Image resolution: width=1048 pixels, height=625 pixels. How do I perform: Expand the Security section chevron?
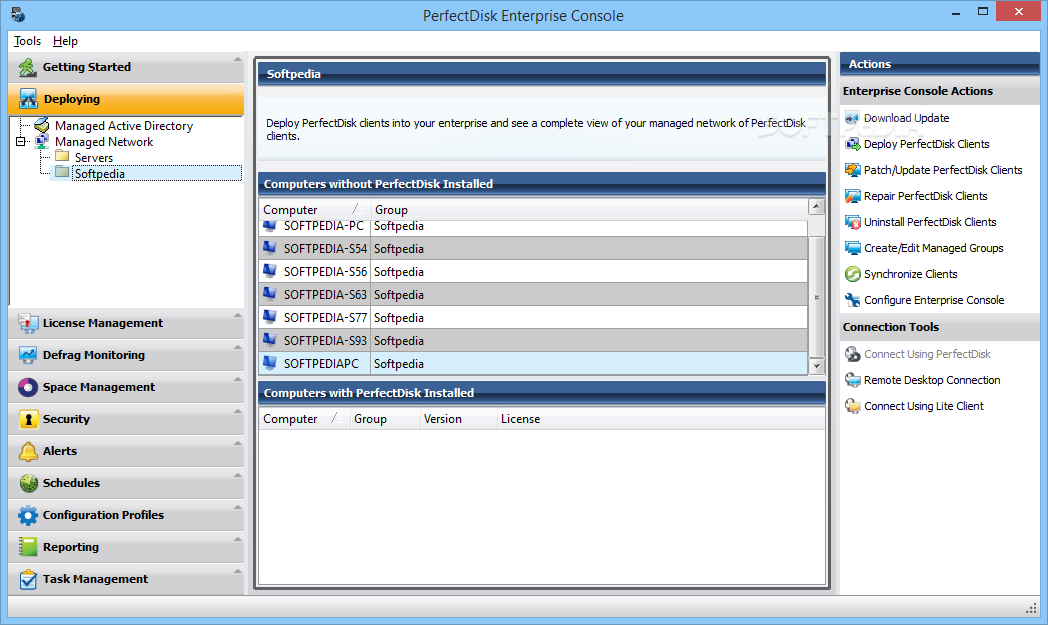pos(237,412)
